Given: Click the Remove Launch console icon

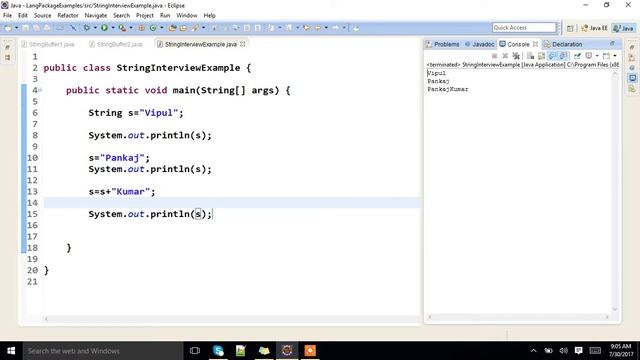Looking at the screenshot, I should point(505,56).
